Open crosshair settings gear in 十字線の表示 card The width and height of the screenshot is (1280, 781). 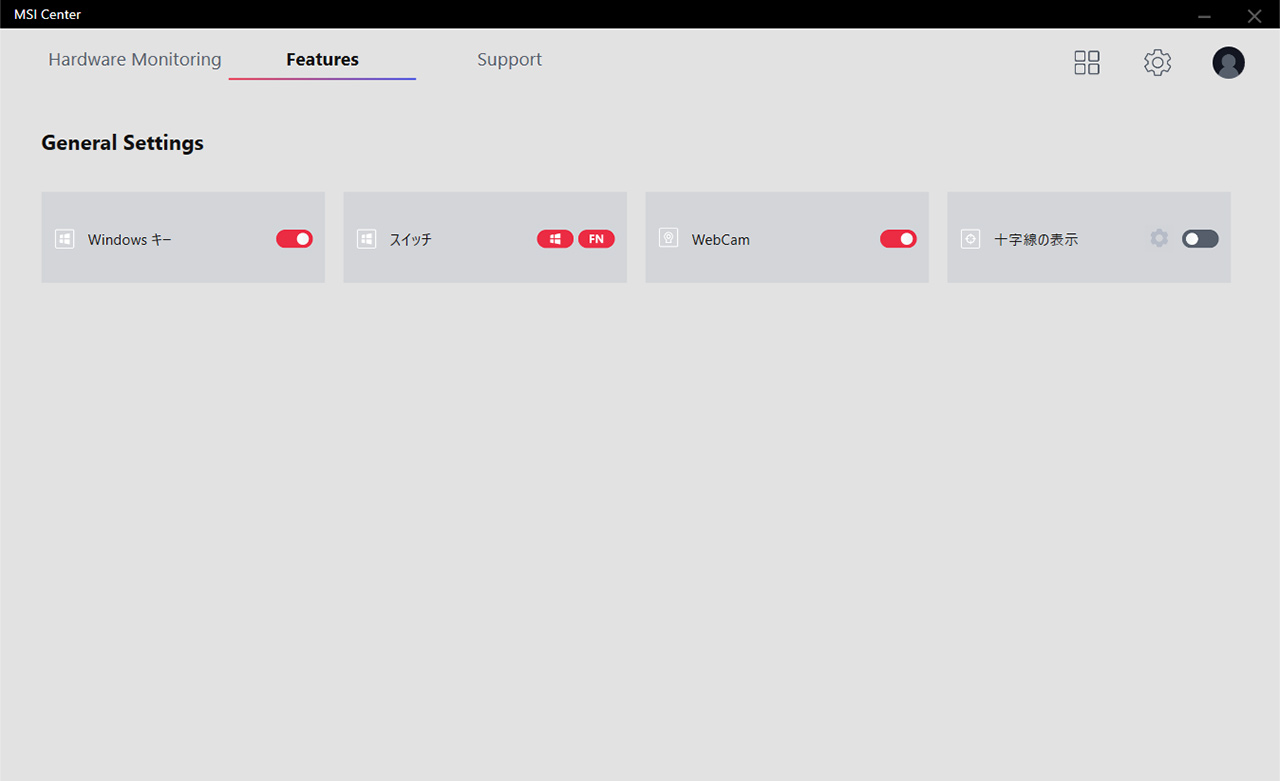click(x=1159, y=238)
